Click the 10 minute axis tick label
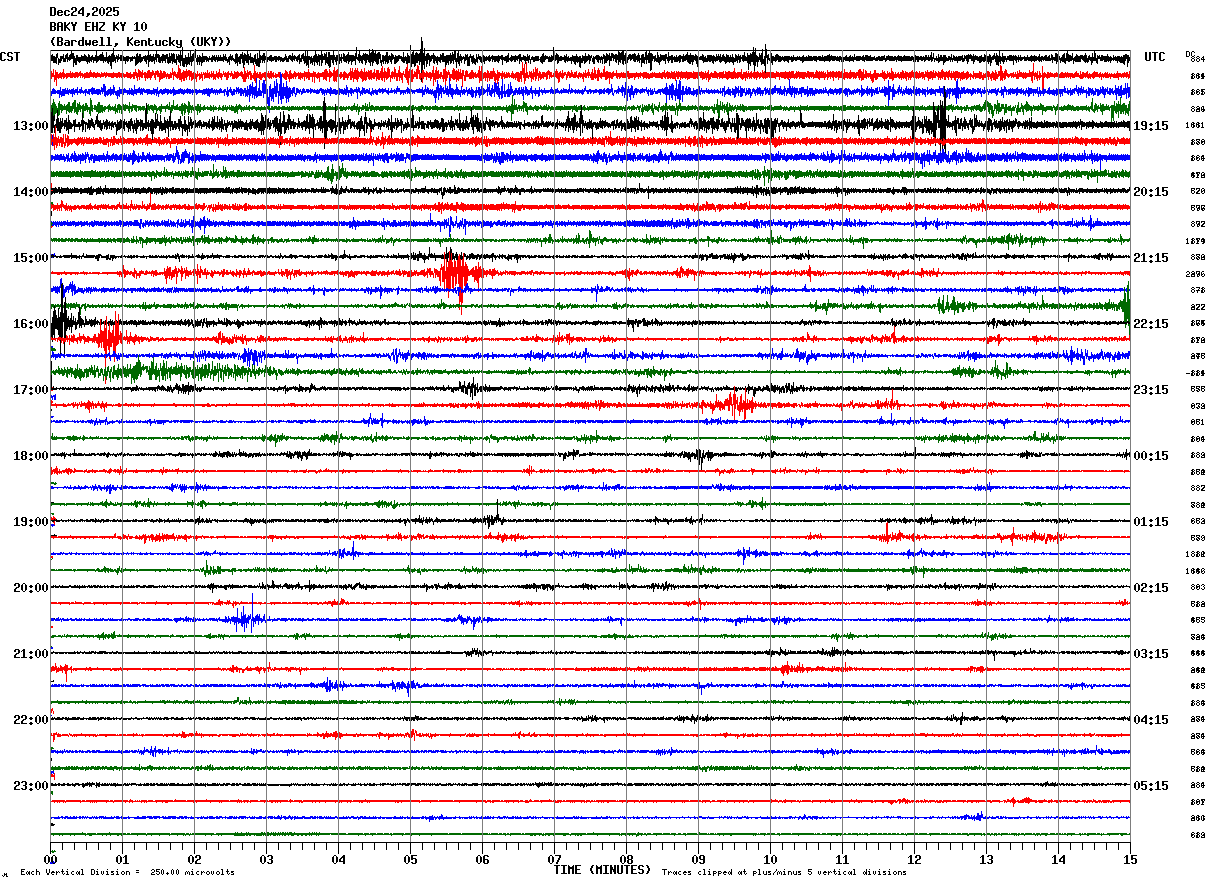 click(770, 859)
